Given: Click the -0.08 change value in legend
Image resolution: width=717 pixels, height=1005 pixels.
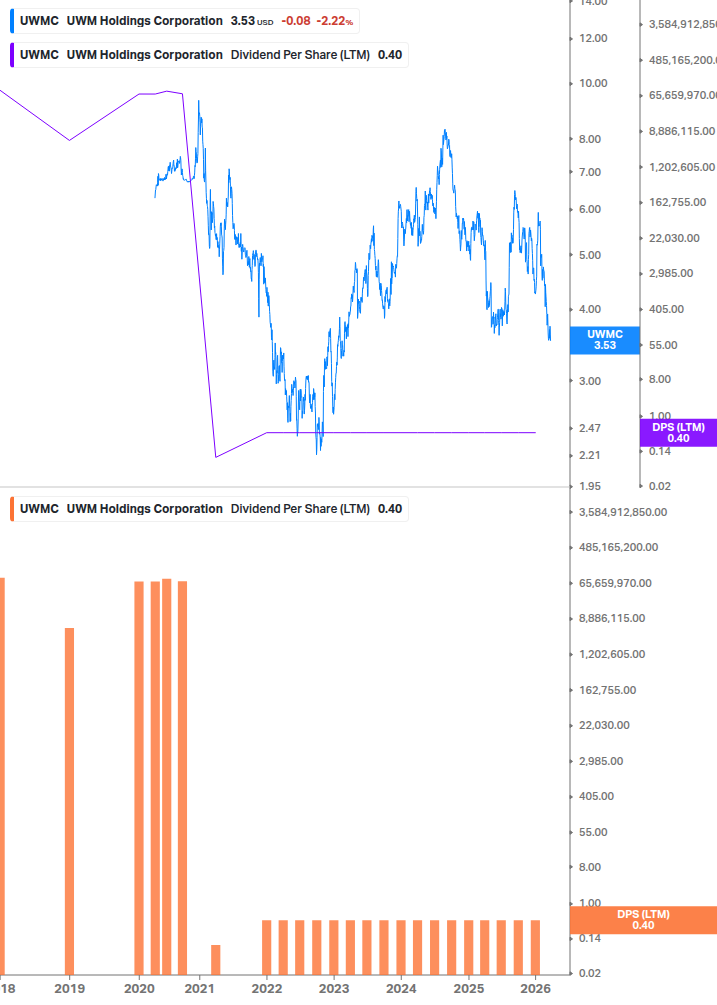Looking at the screenshot, I should point(296,21).
